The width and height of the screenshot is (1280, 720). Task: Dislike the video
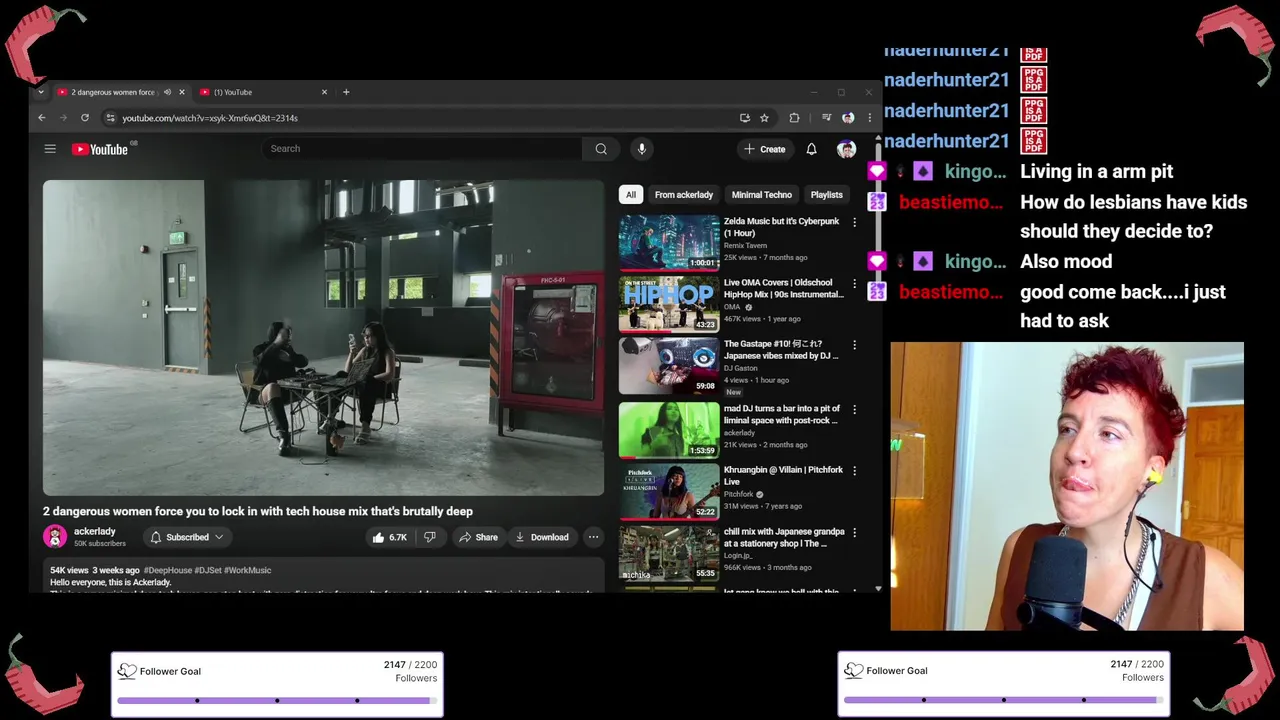[430, 537]
